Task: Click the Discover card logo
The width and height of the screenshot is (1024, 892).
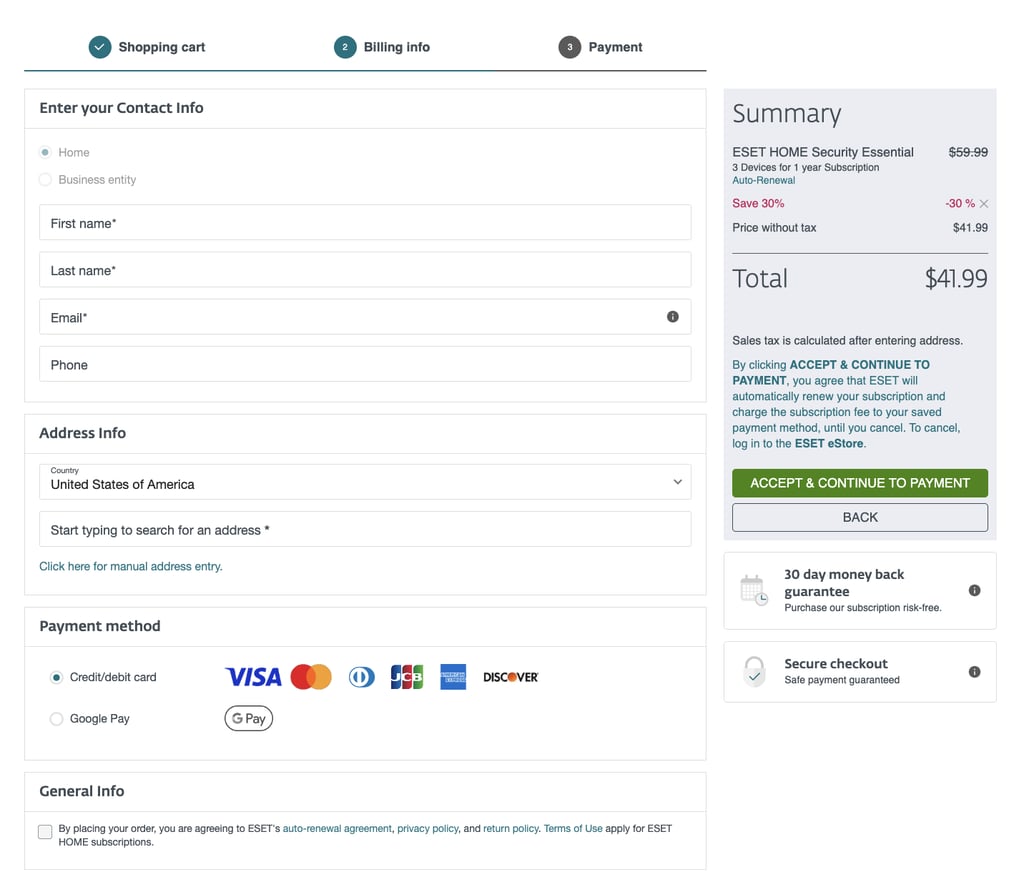Action: pos(511,677)
